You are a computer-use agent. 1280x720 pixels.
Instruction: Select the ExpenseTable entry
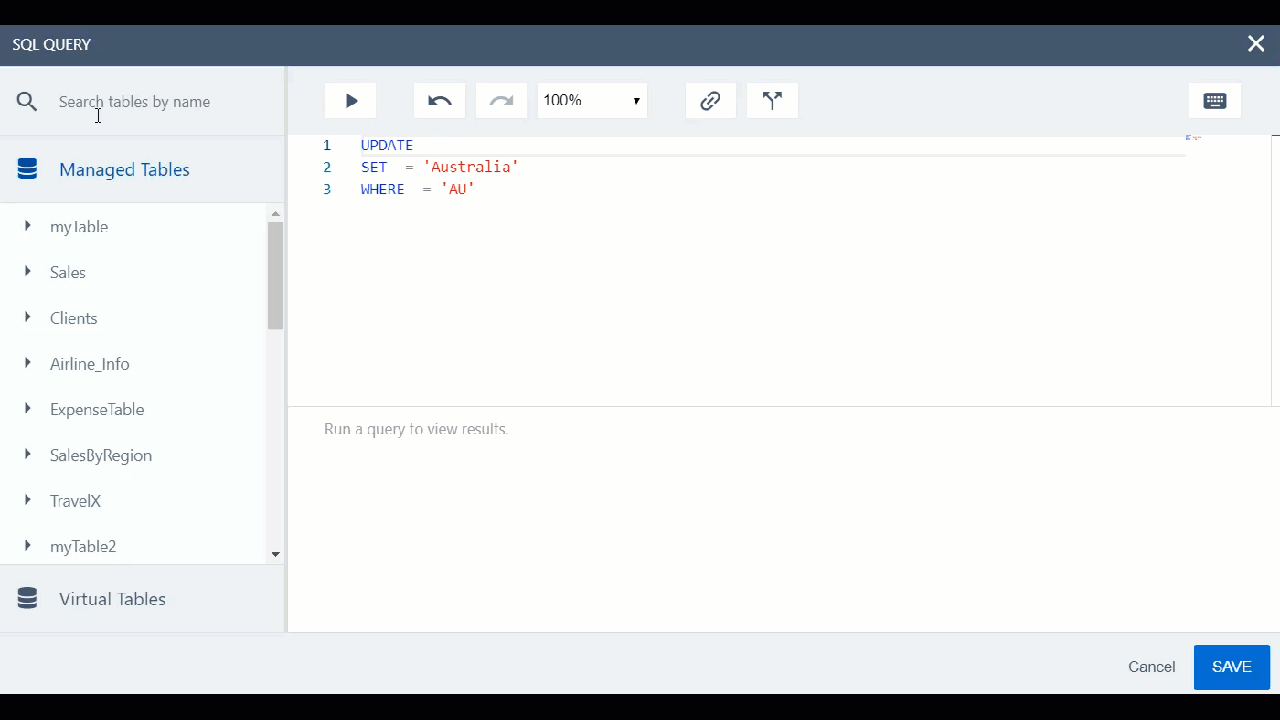(97, 410)
